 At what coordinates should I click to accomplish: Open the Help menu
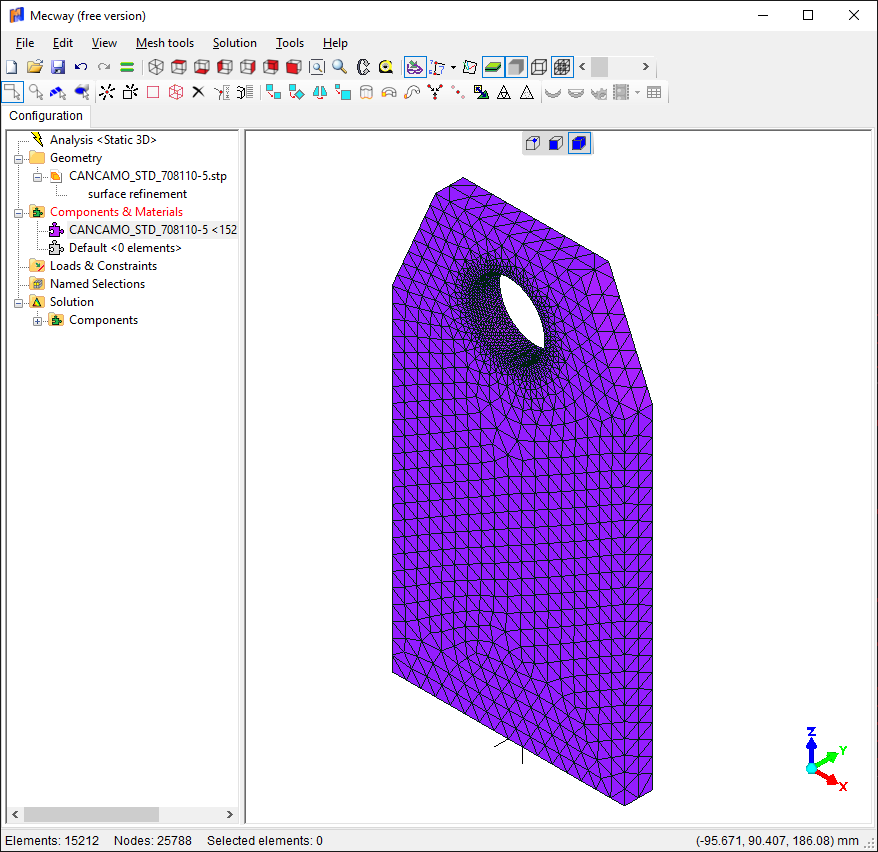pyautogui.click(x=335, y=43)
